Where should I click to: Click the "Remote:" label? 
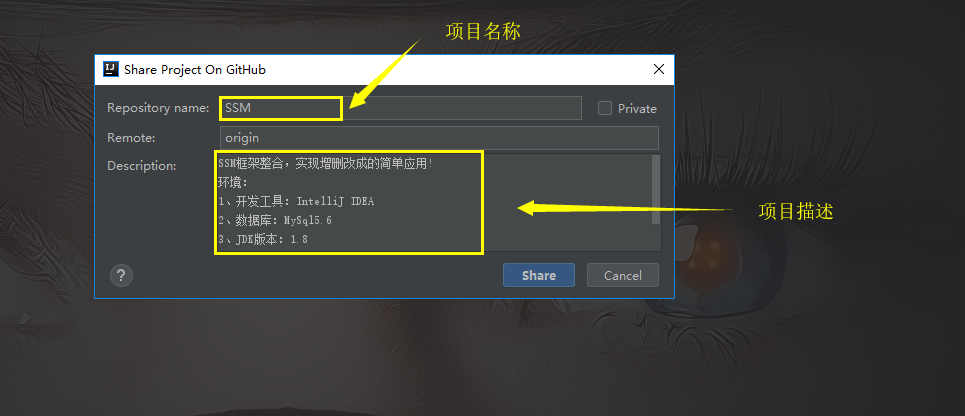pyautogui.click(x=131, y=138)
